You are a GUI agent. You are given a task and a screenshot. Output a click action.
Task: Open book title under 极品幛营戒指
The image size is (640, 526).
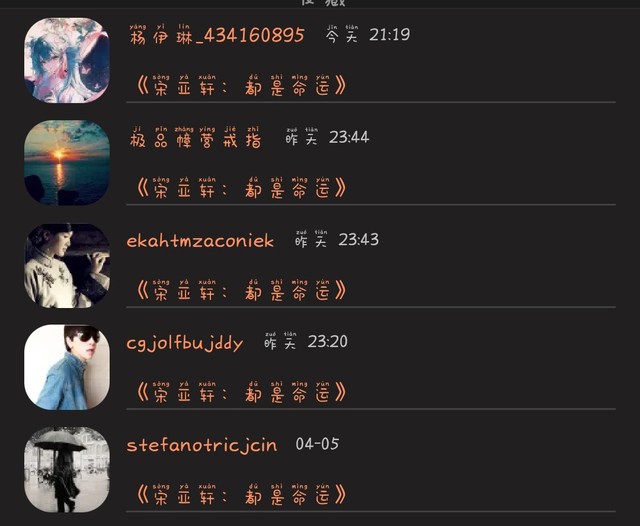coord(241,188)
